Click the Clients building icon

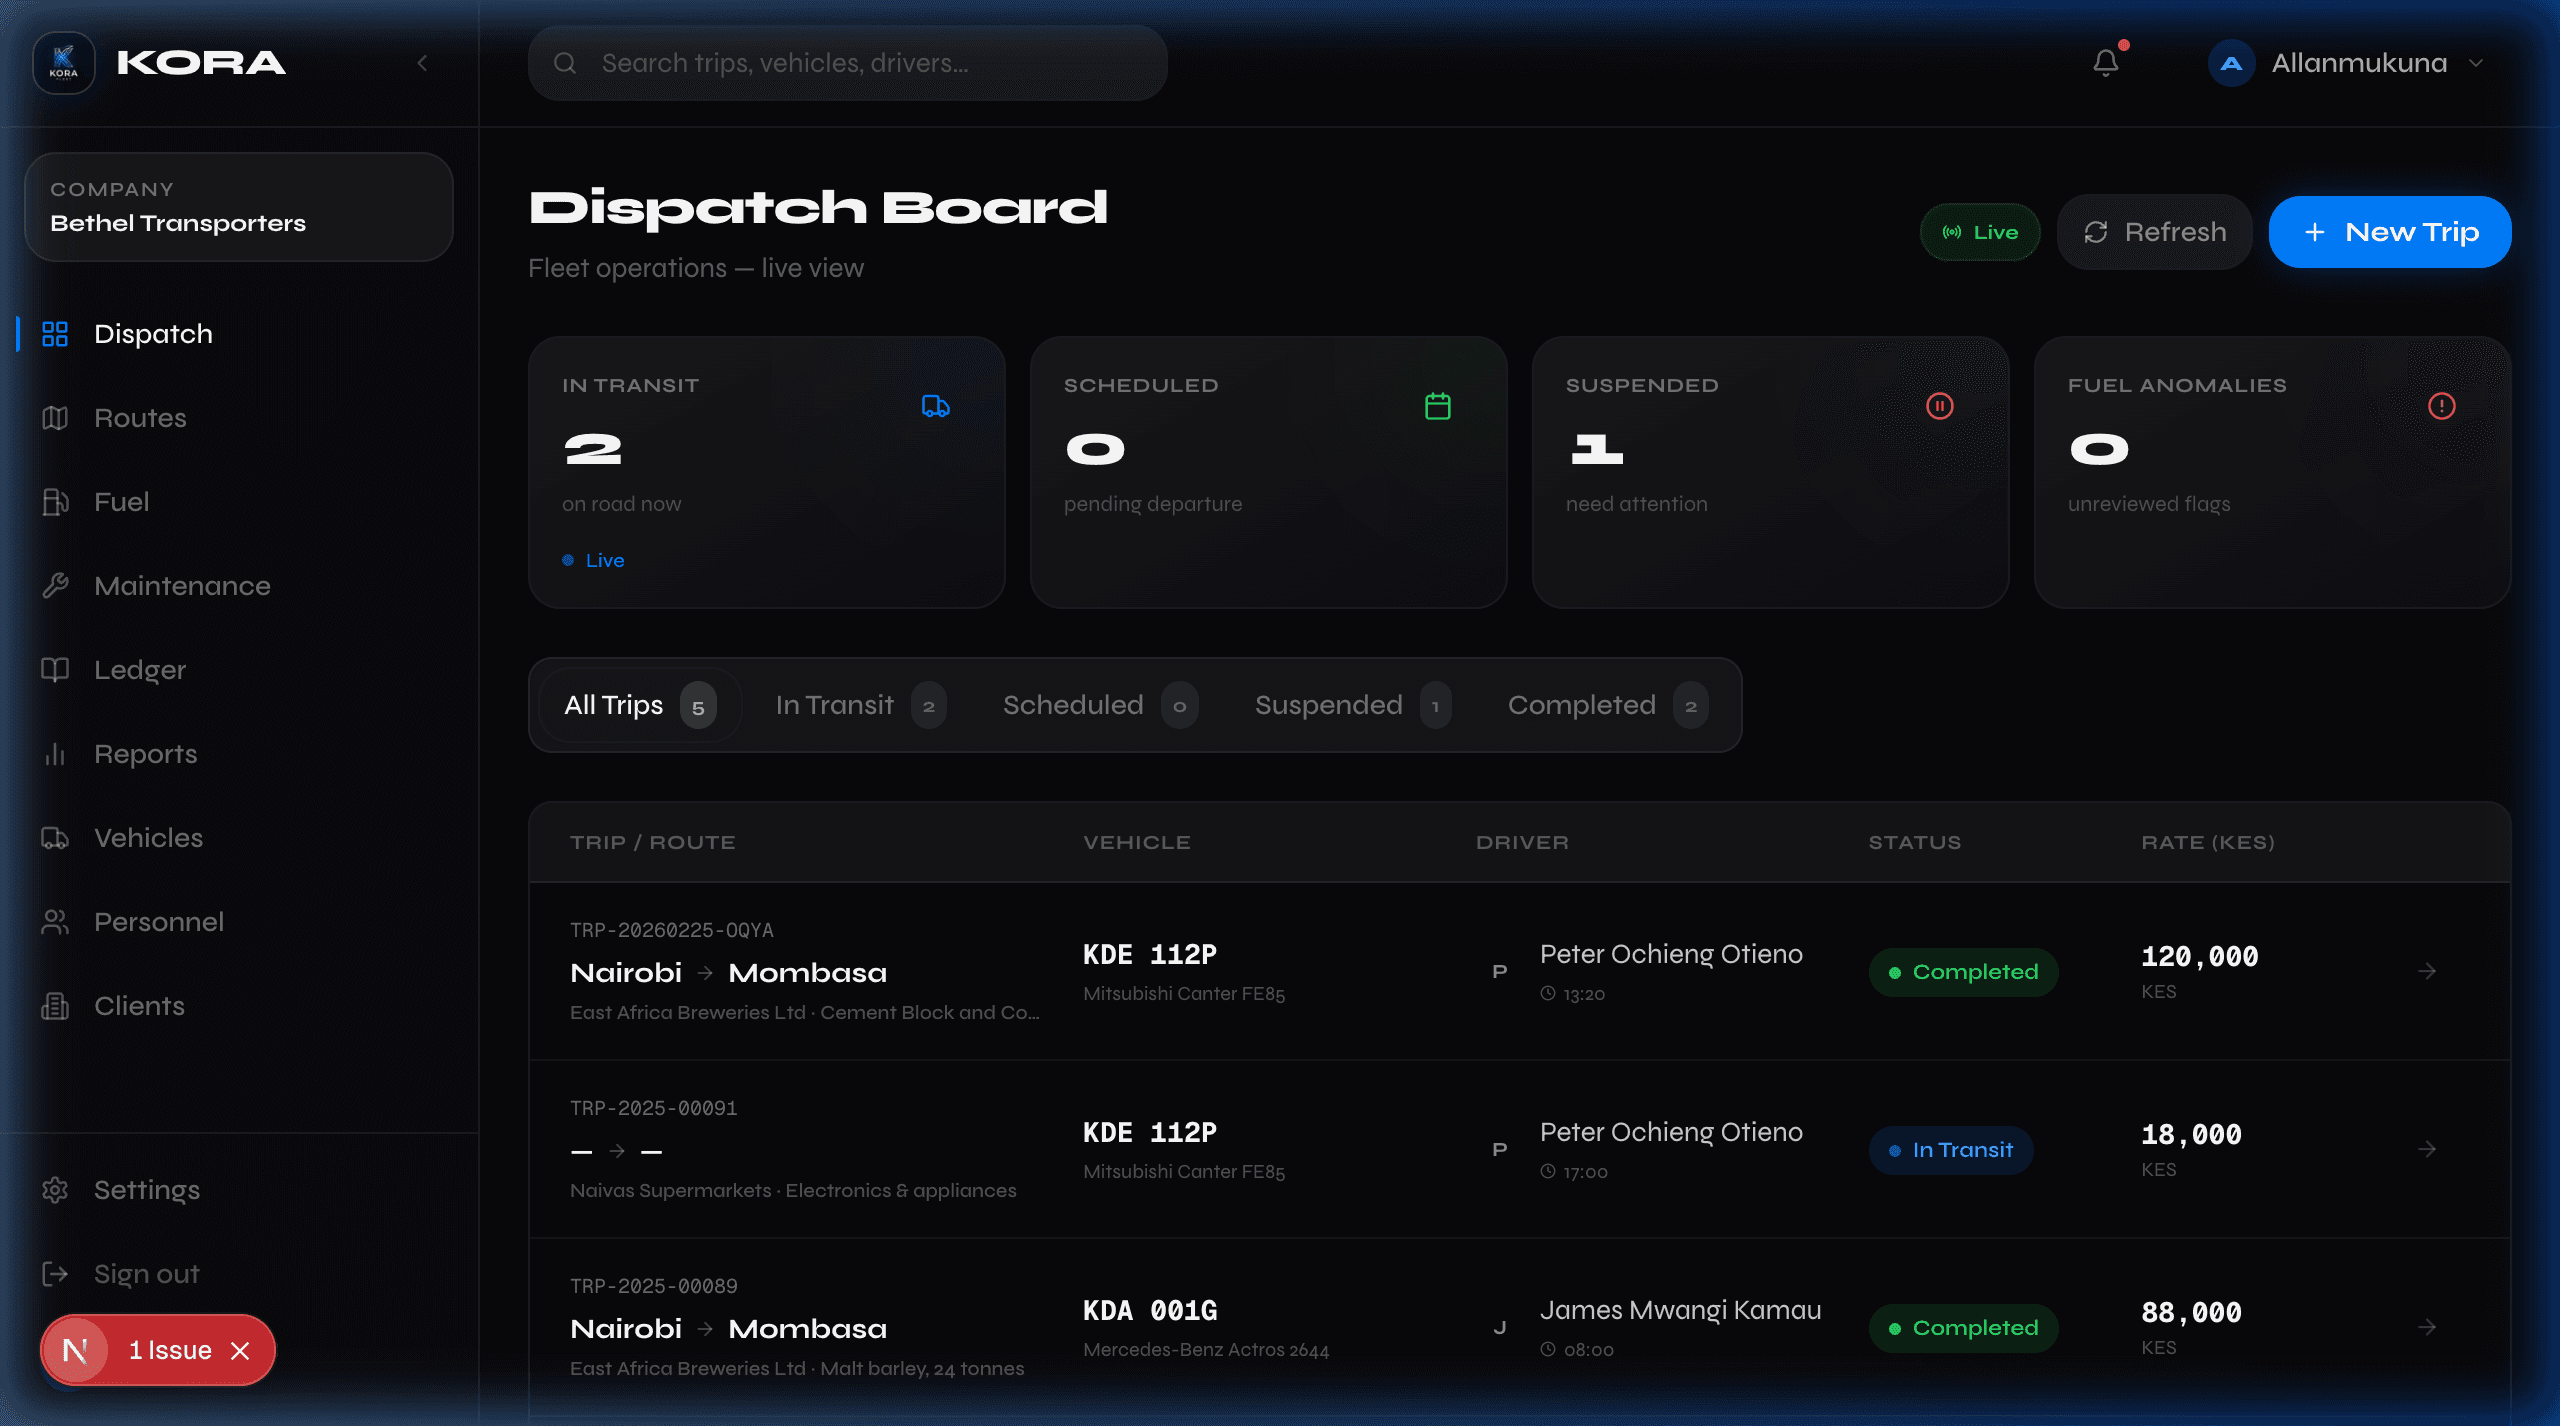[55, 1006]
